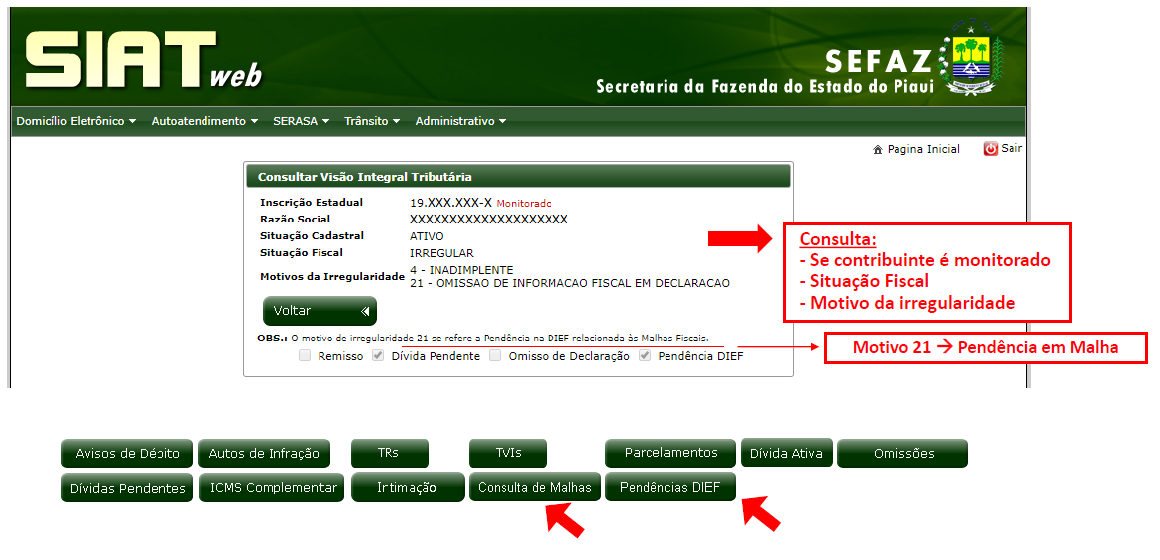Click Secretaria da Fazenda do Estado do Piauí text
This screenshot has width=1160, height=560.
[766, 87]
